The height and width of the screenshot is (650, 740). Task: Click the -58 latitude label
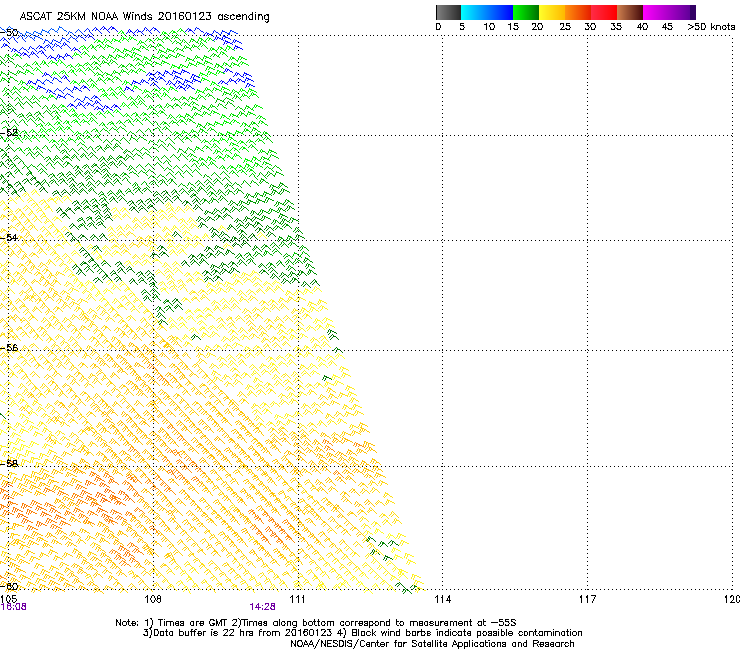[x=9, y=463]
